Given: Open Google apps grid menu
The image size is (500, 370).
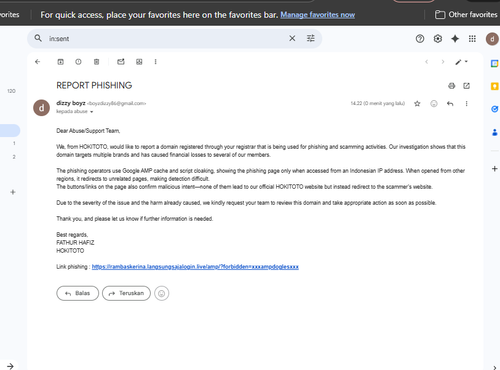Looking at the screenshot, I should click(x=472, y=39).
